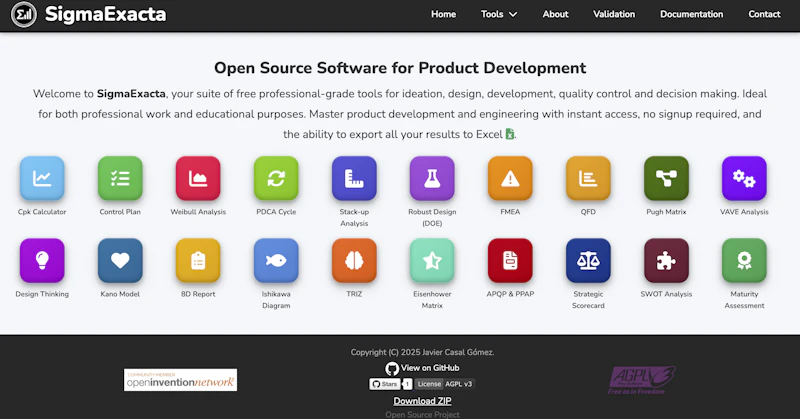Open the Validation menu item

tap(614, 14)
